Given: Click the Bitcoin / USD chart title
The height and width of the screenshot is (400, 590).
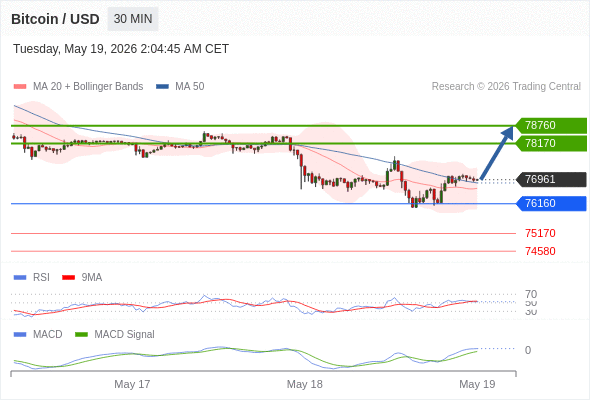Looking at the screenshot, I should pos(55,19).
